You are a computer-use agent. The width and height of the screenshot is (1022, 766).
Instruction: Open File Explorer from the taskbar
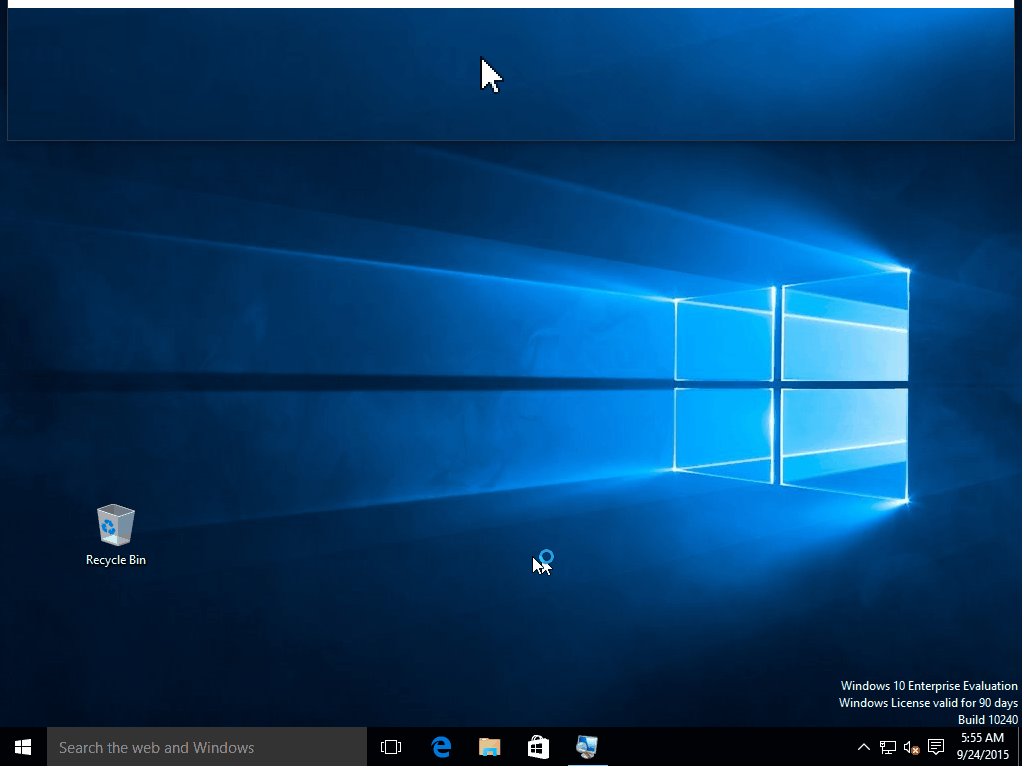489,747
